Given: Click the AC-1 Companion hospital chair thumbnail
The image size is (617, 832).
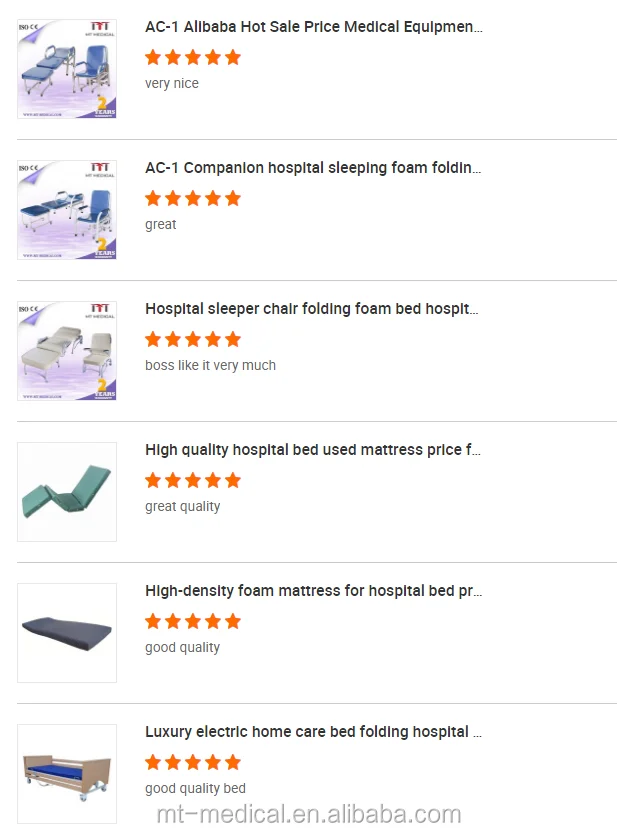Looking at the screenshot, I should (x=67, y=210).
